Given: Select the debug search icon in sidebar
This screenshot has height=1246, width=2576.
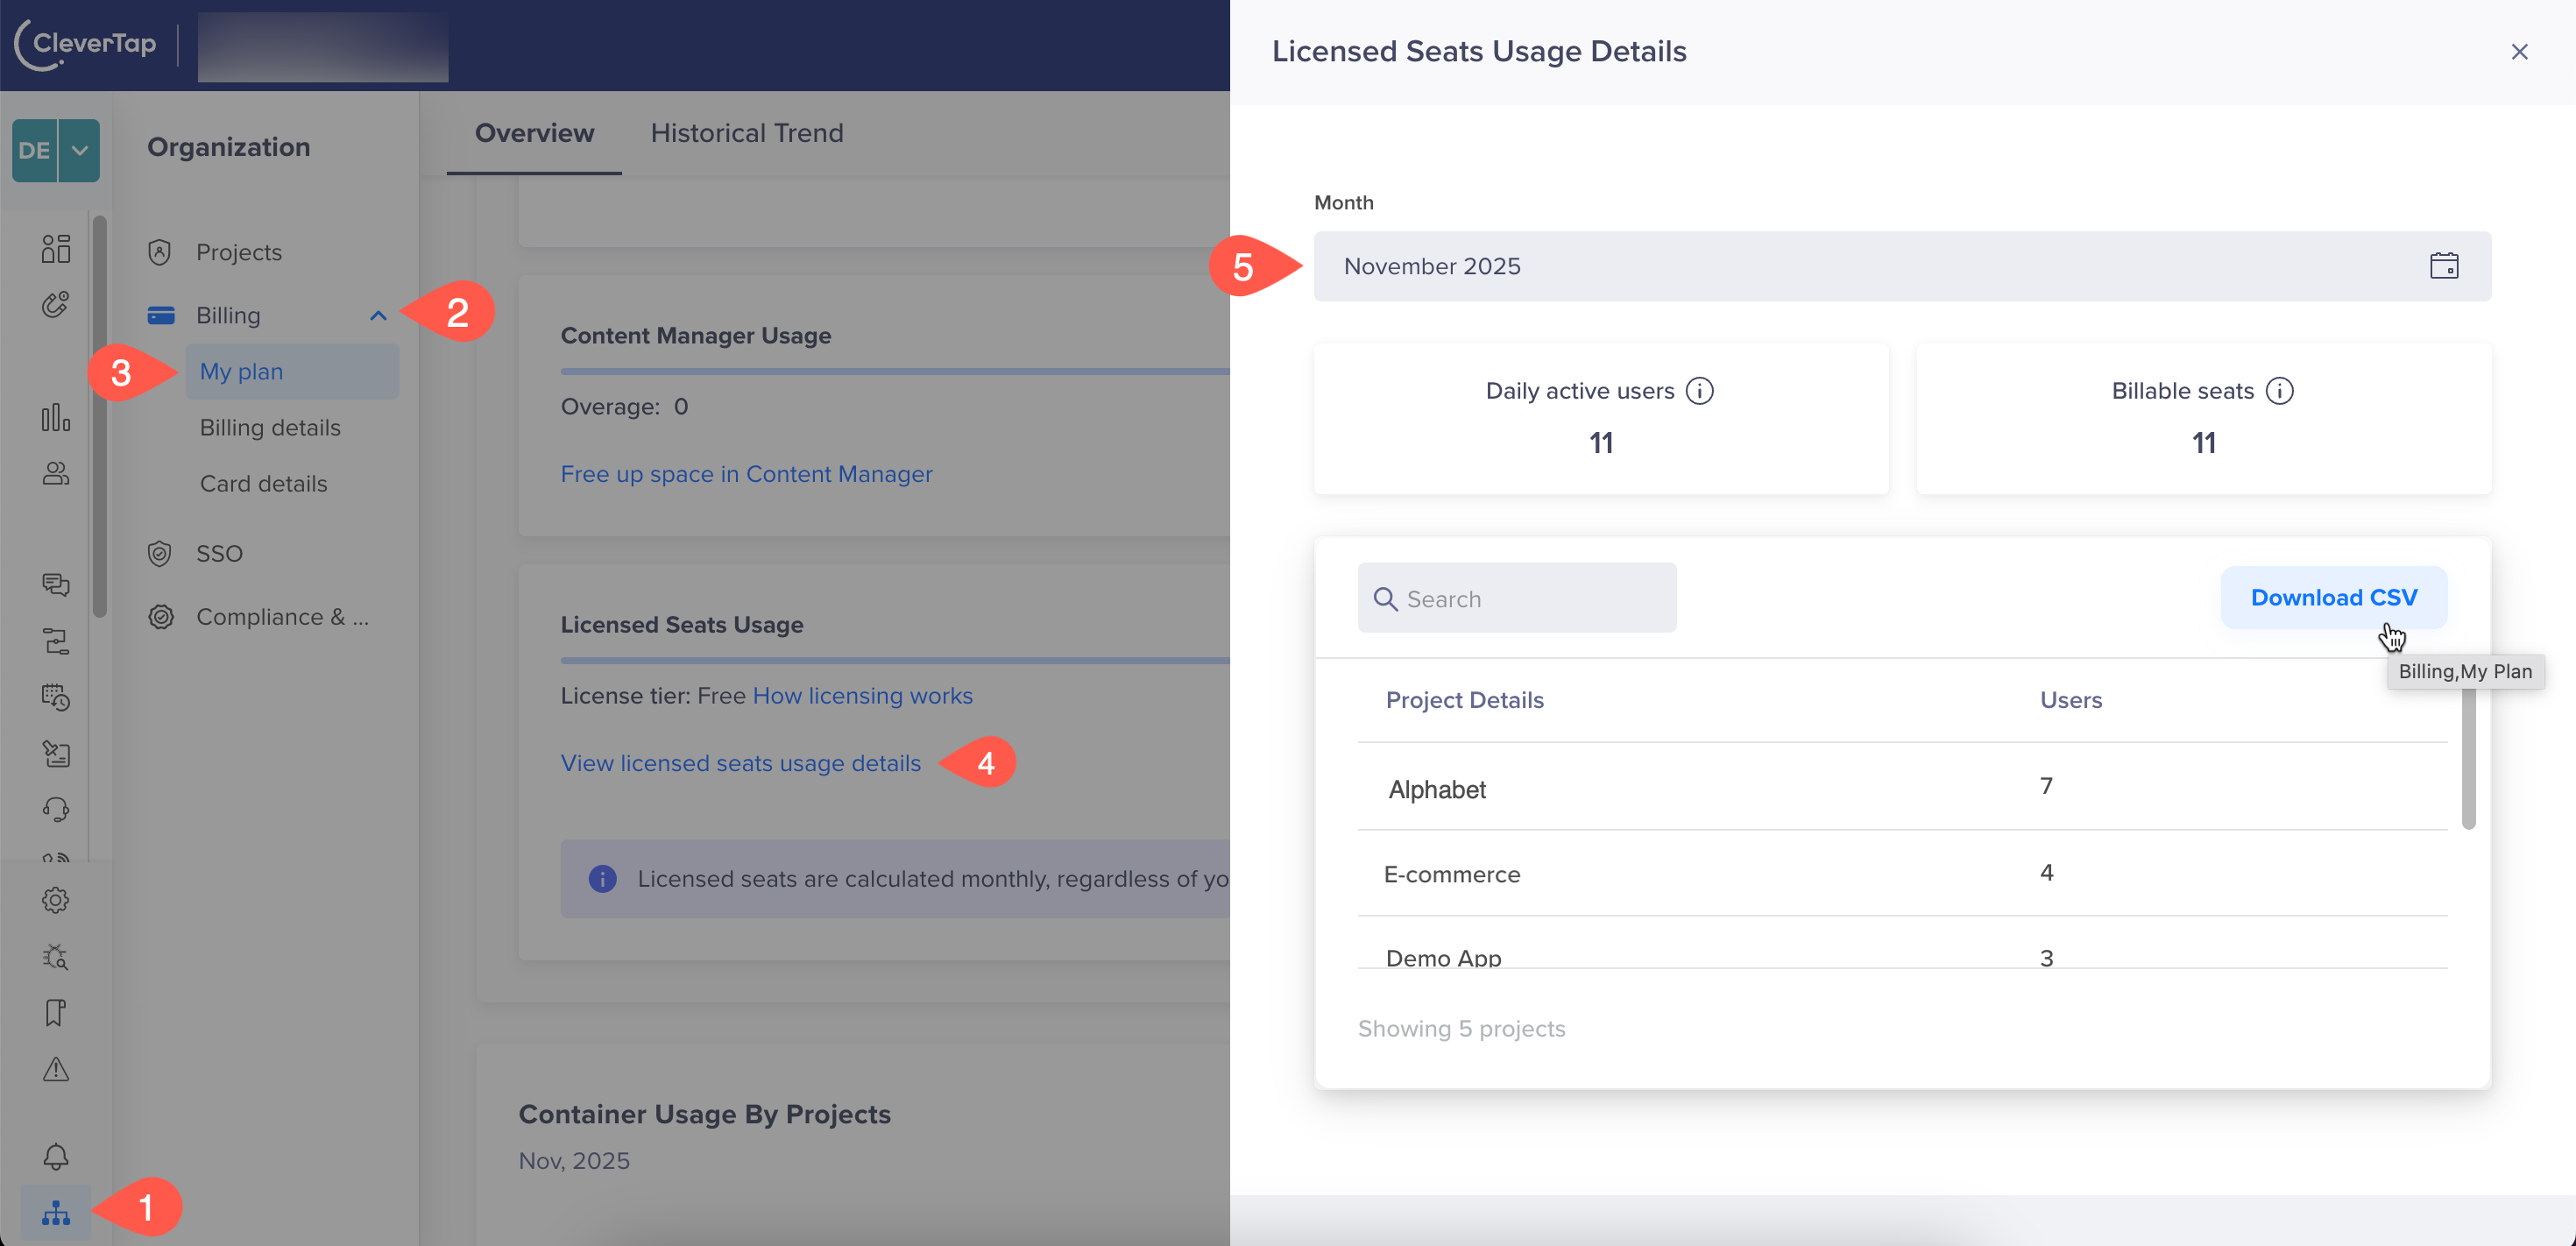Looking at the screenshot, I should [x=55, y=957].
